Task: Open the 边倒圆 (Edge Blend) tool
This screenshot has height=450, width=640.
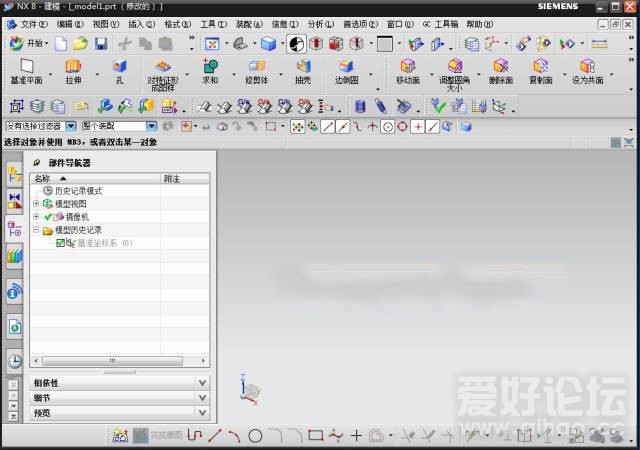Action: pos(346,67)
